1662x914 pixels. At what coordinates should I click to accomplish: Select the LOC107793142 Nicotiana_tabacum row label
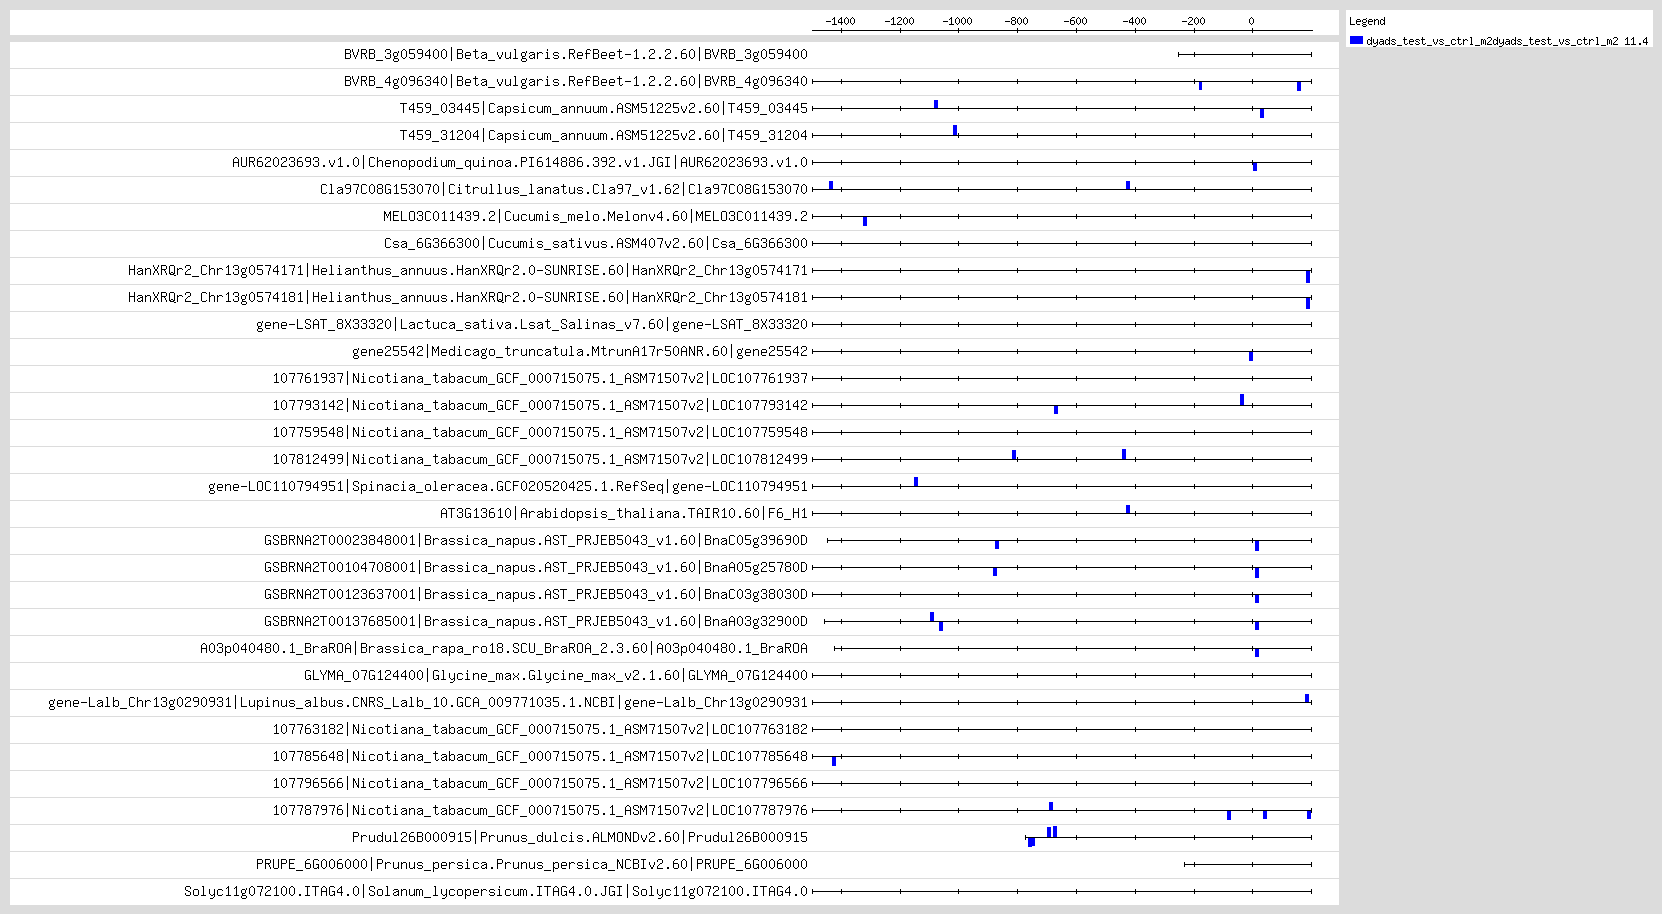coord(540,405)
